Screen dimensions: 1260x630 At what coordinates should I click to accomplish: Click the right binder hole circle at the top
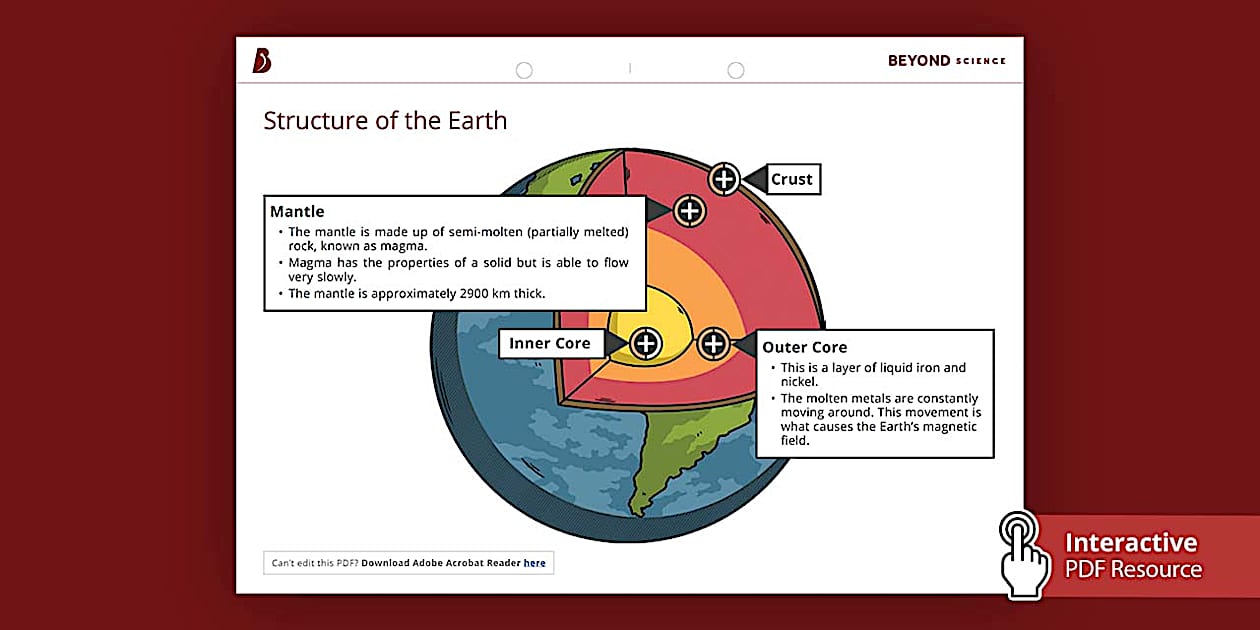tap(736, 70)
